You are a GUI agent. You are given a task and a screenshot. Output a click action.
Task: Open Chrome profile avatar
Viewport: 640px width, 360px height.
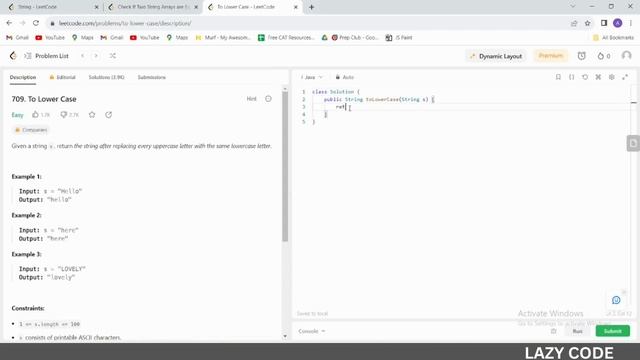pyautogui.click(x=618, y=23)
